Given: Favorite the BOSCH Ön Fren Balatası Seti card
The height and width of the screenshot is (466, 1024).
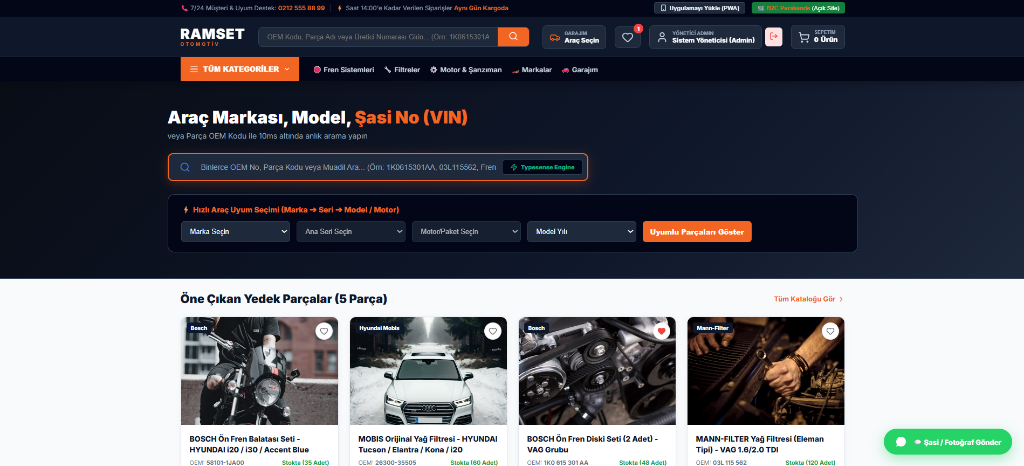Looking at the screenshot, I should [x=324, y=332].
